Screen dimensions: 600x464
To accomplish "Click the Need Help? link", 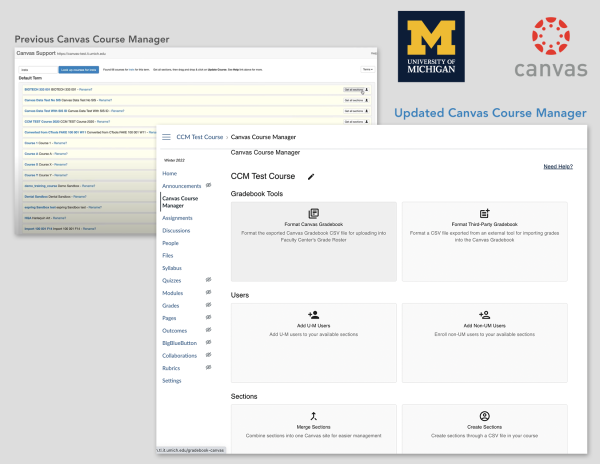I will (558, 166).
